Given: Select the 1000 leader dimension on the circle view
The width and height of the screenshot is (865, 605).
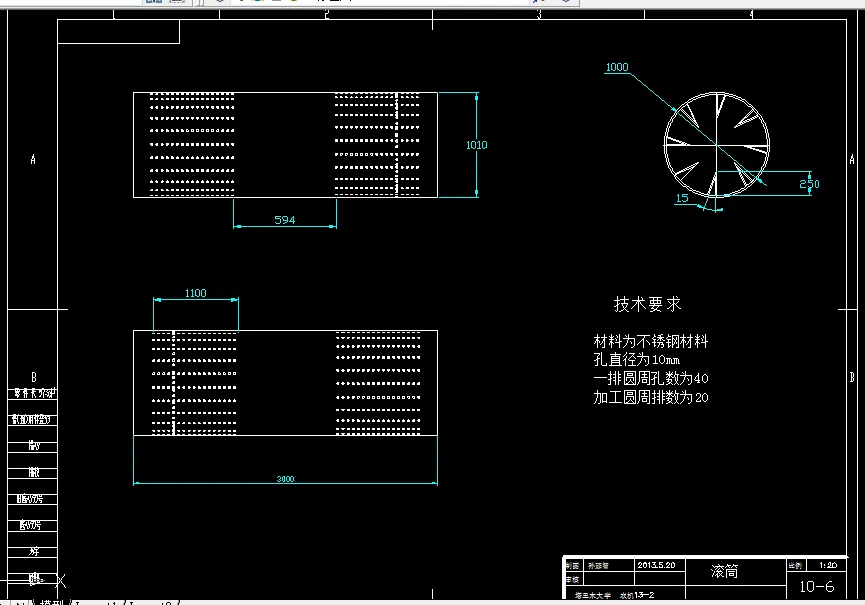Looking at the screenshot, I should [x=617, y=68].
